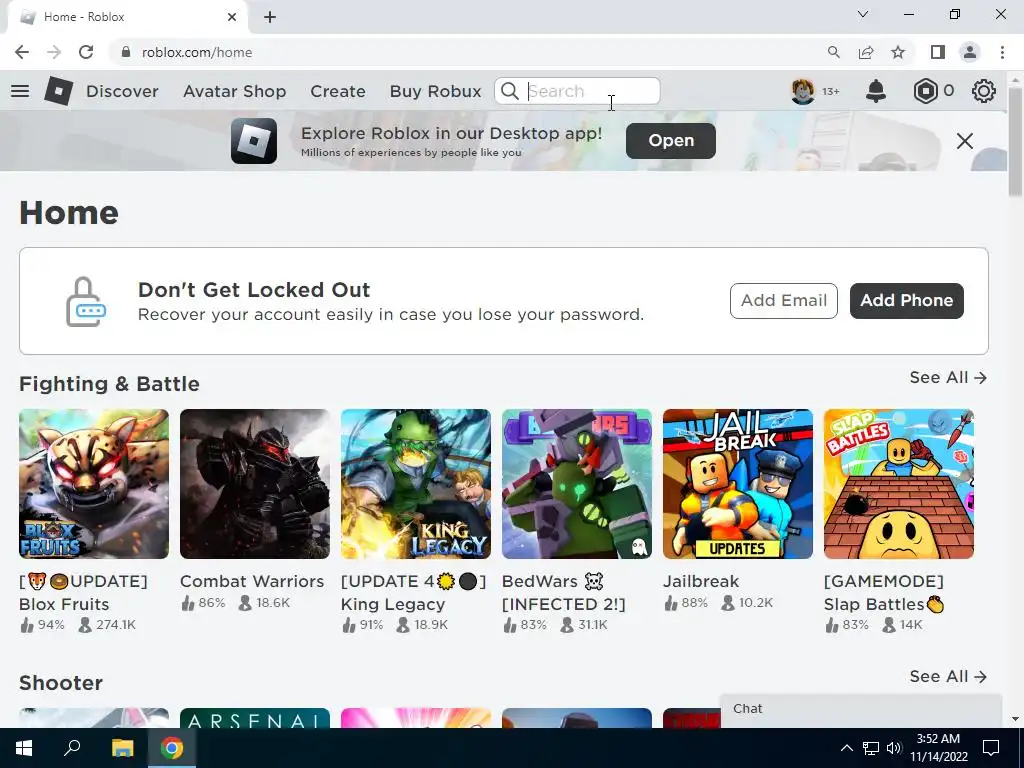Click the scrollbar down arrow
The height and width of the screenshot is (768, 1024).
coord(1016,719)
